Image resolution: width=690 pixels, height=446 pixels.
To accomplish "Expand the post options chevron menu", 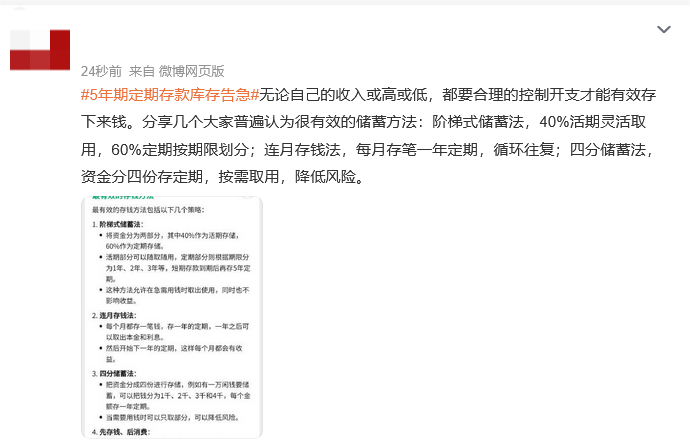I will point(663,30).
